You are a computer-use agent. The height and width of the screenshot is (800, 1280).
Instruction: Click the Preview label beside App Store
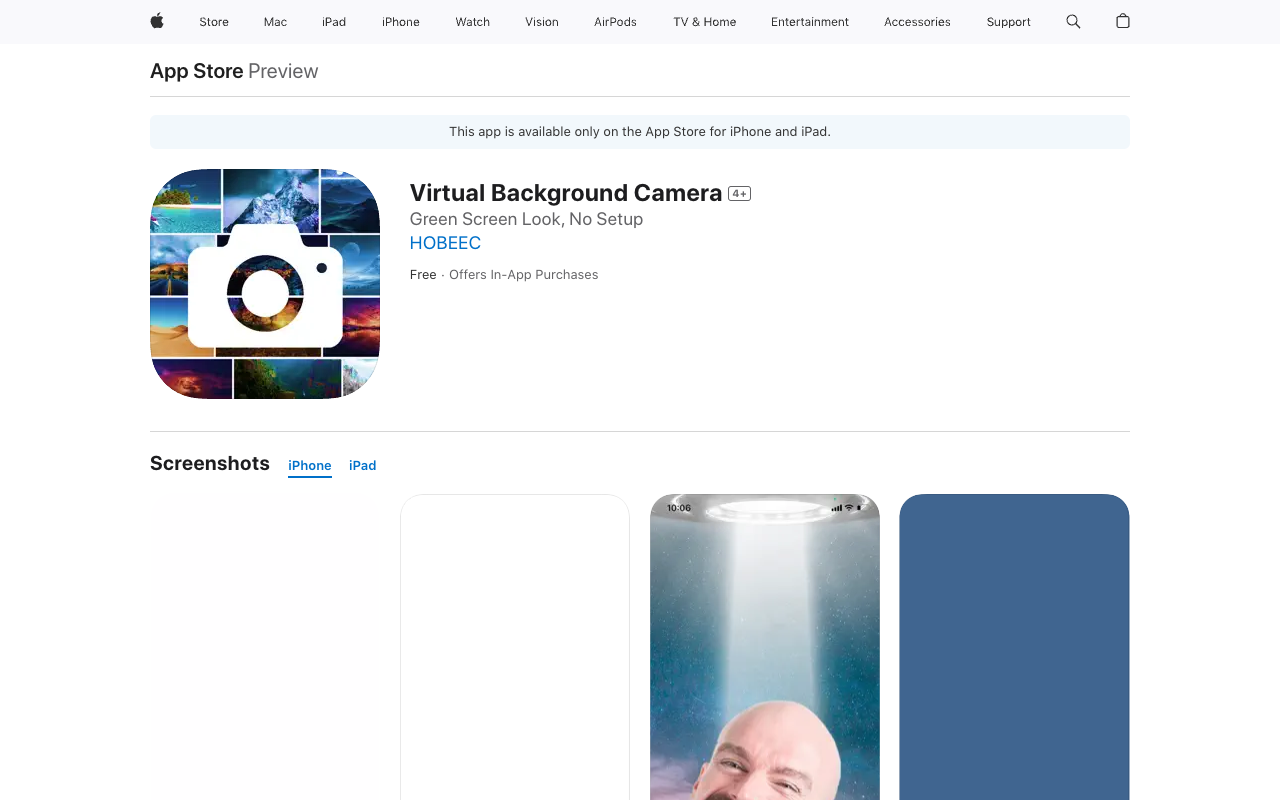coord(283,71)
